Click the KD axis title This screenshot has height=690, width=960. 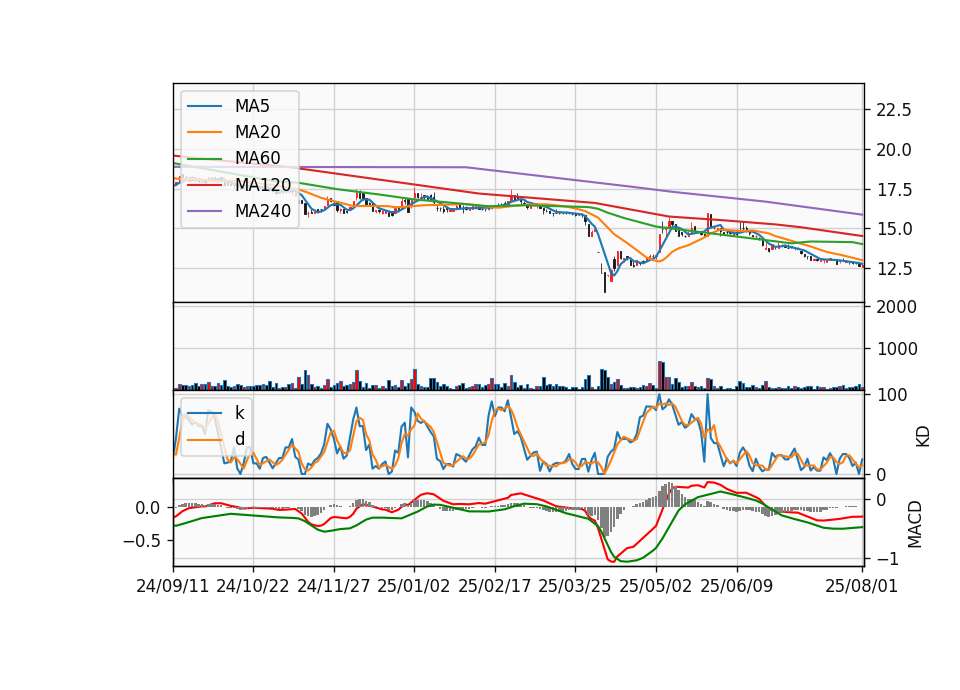pyautogui.click(x=922, y=437)
